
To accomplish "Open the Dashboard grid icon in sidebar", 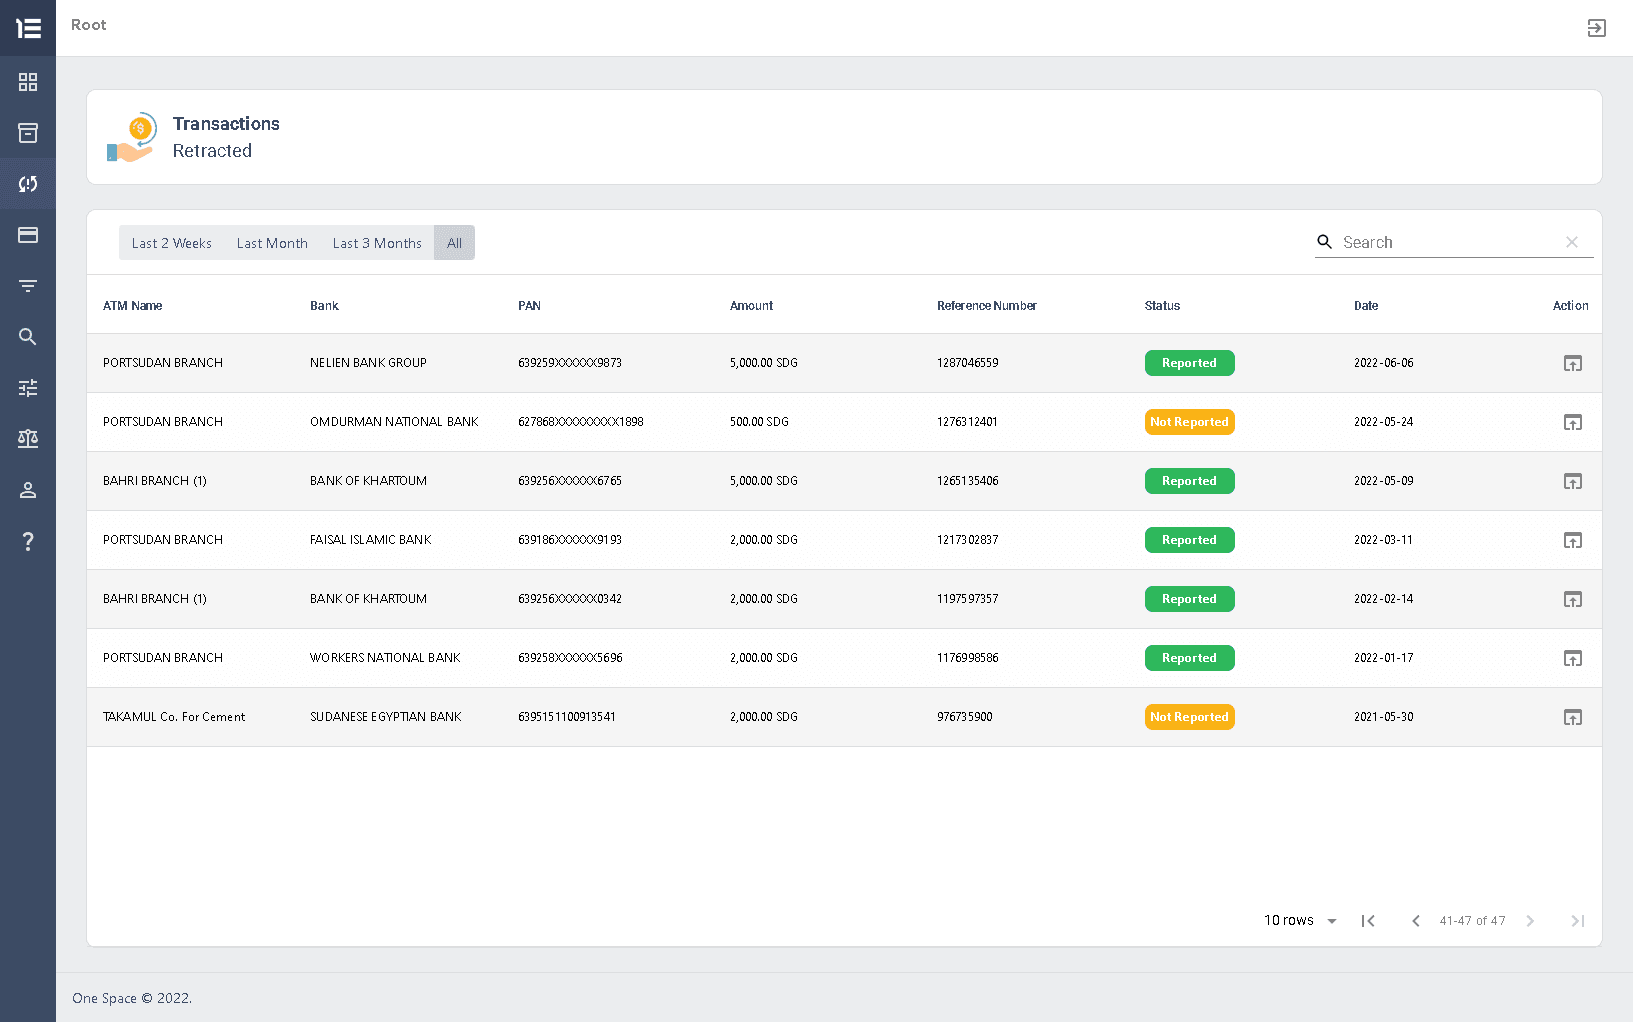I will coord(27,82).
